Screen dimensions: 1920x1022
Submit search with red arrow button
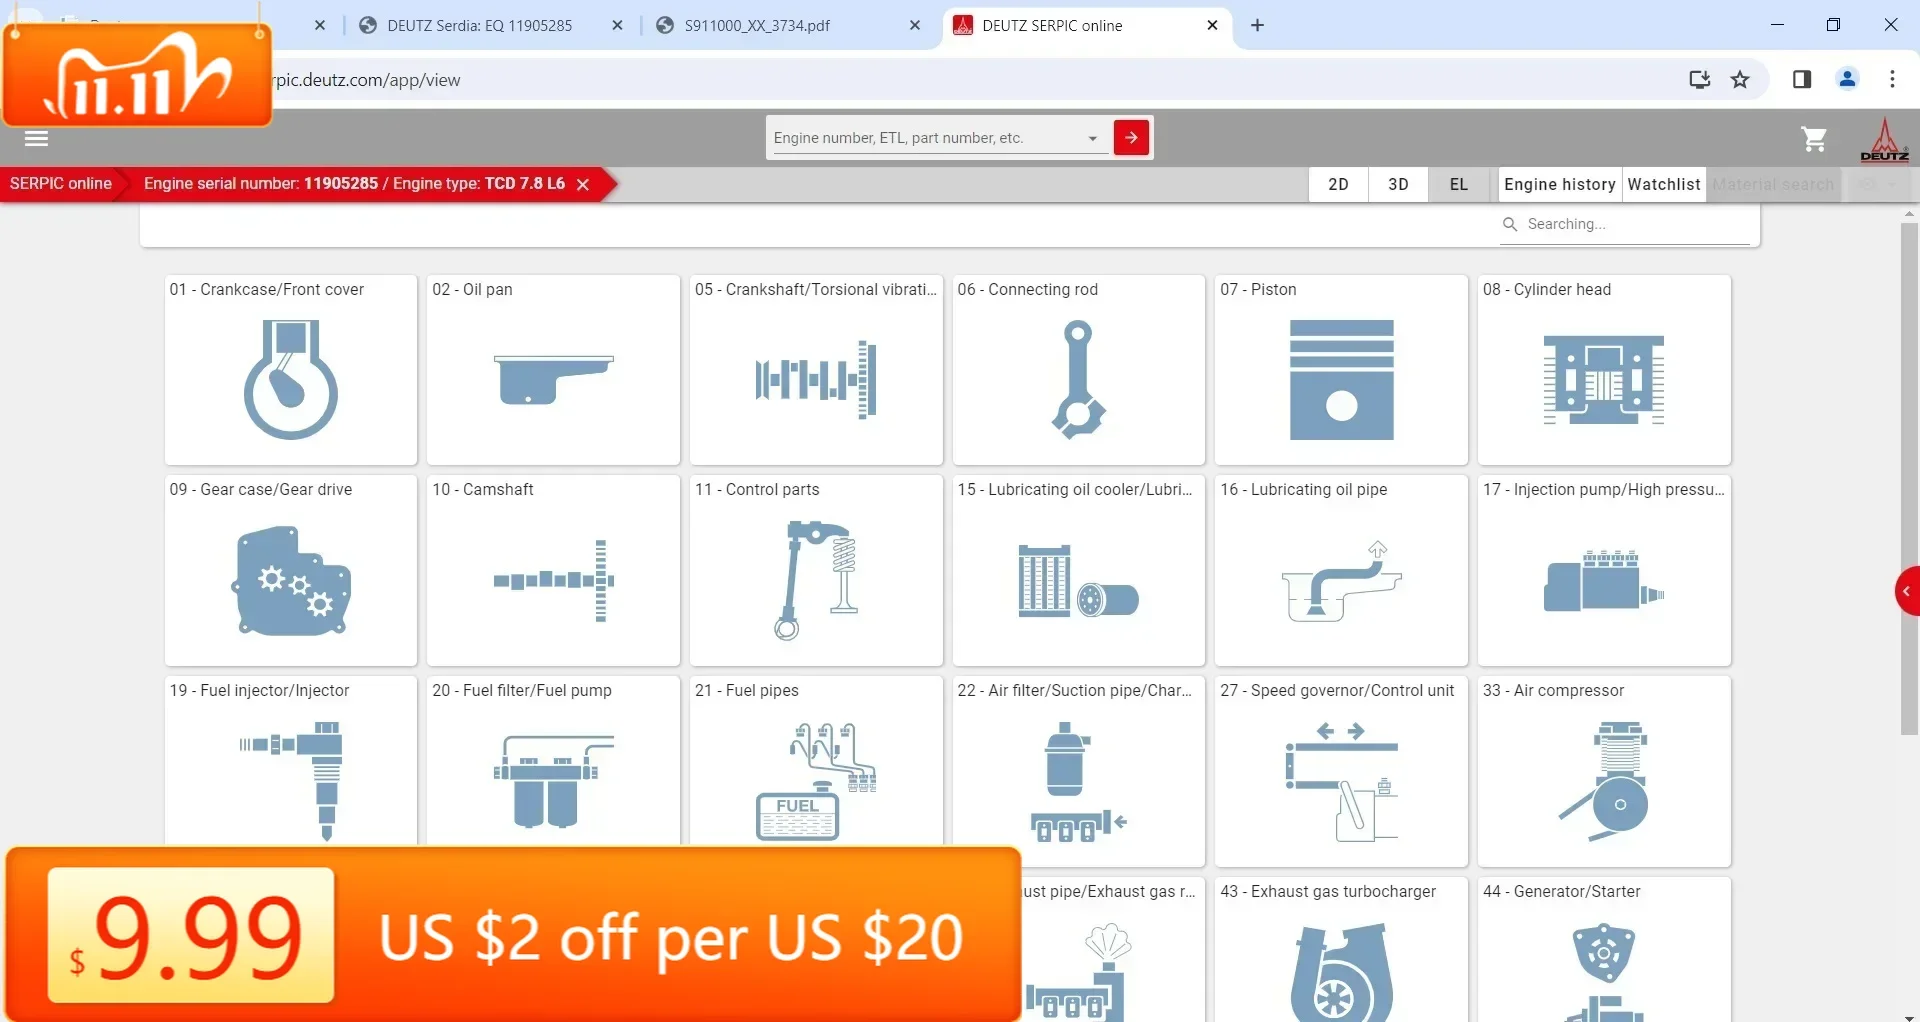1131,138
